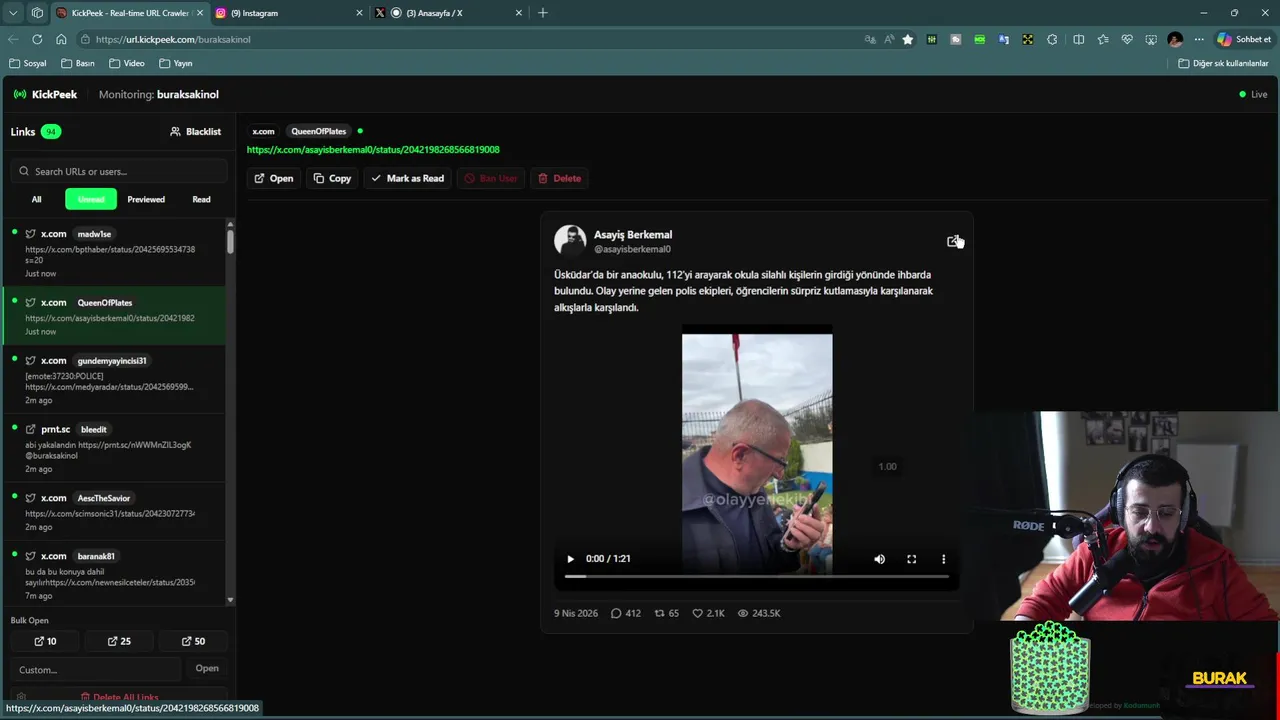Enter video fullscreen mode
Viewport: 1280px width, 720px height.
tap(911, 559)
